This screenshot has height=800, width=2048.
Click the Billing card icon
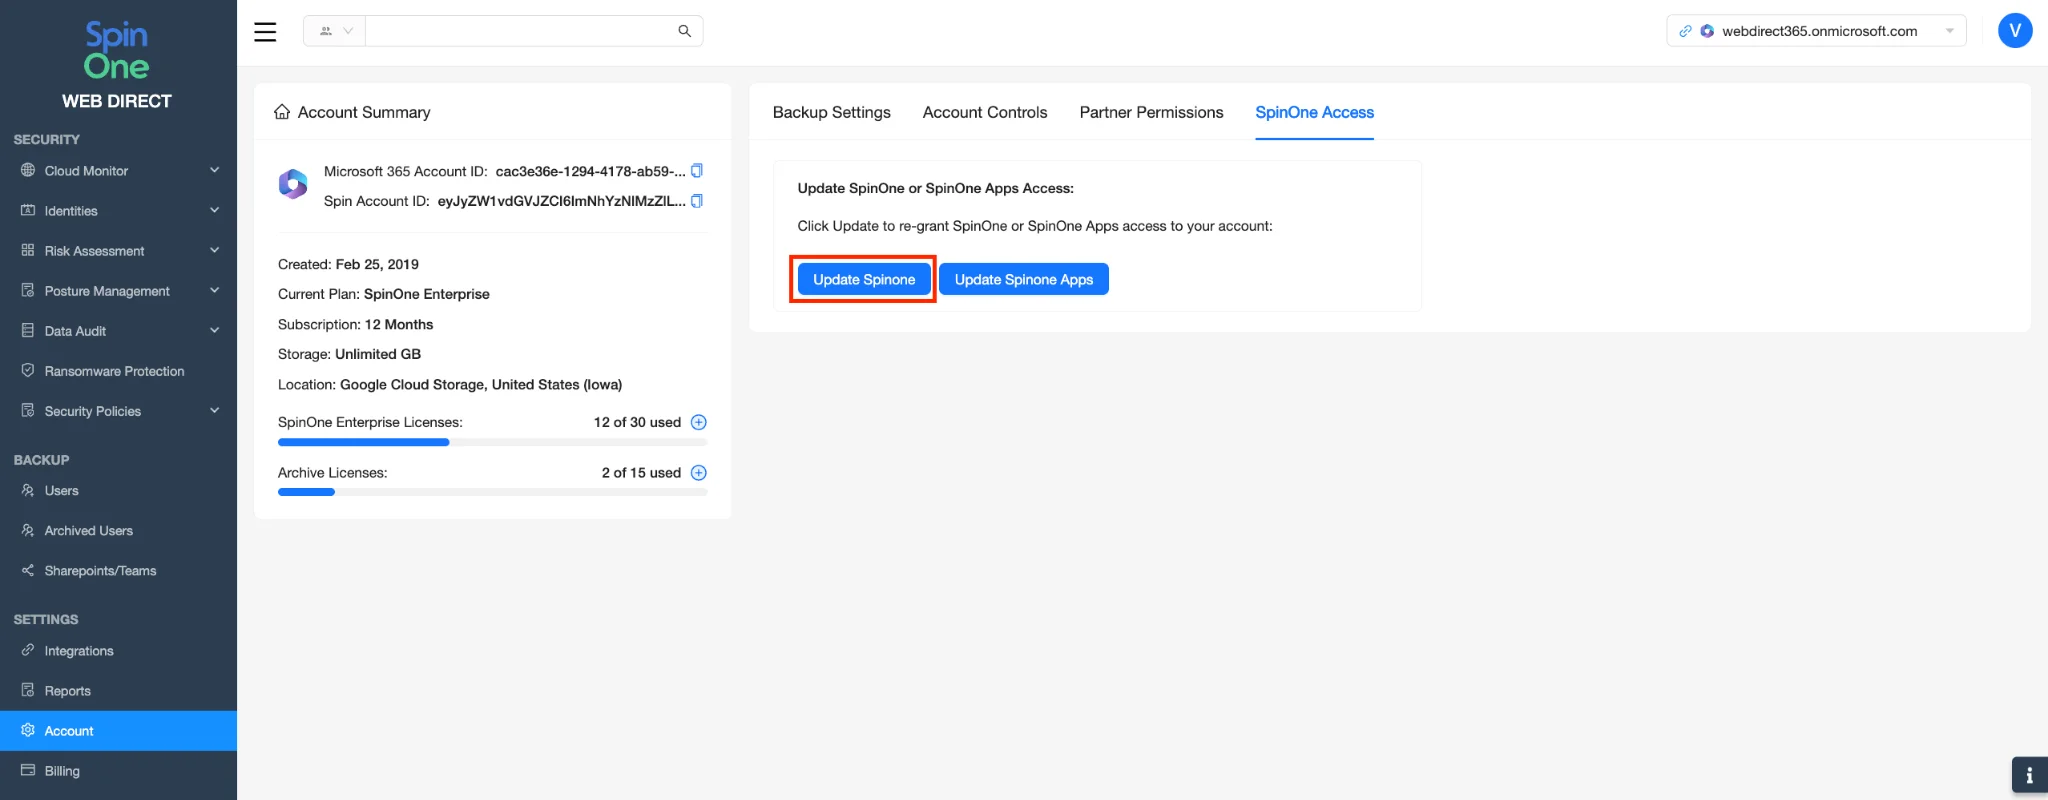(x=28, y=770)
